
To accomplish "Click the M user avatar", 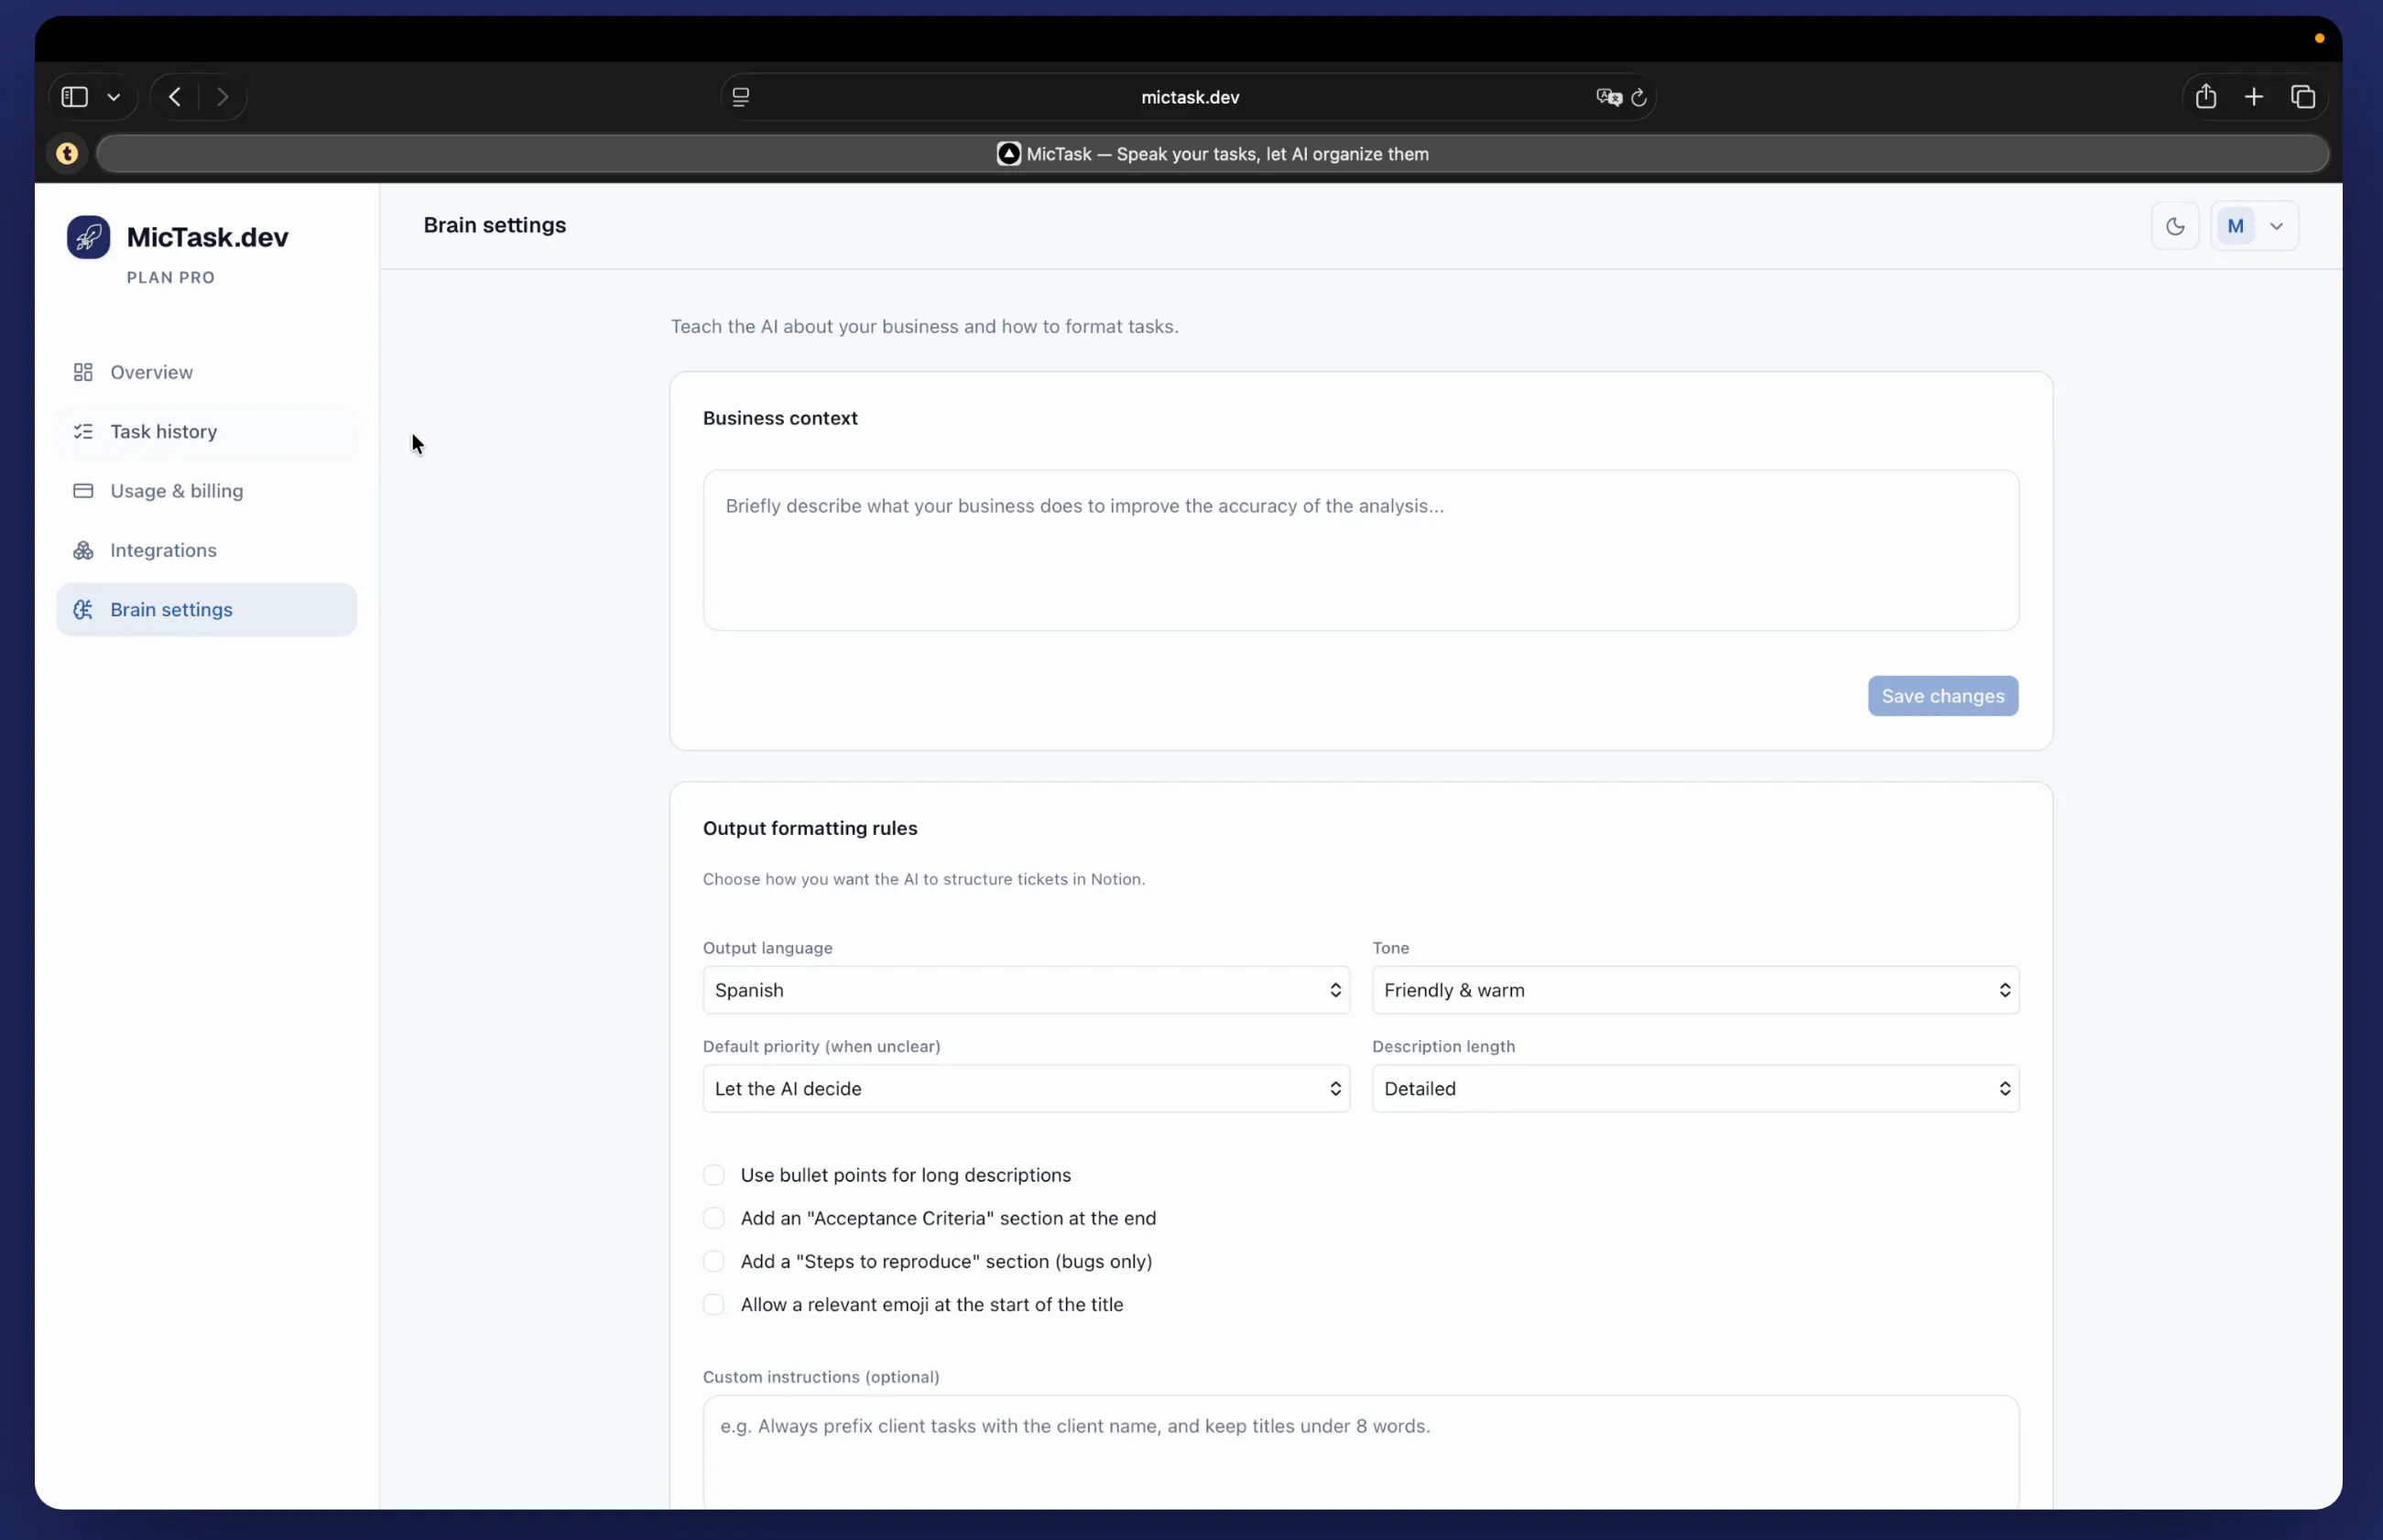I will pos(2235,226).
